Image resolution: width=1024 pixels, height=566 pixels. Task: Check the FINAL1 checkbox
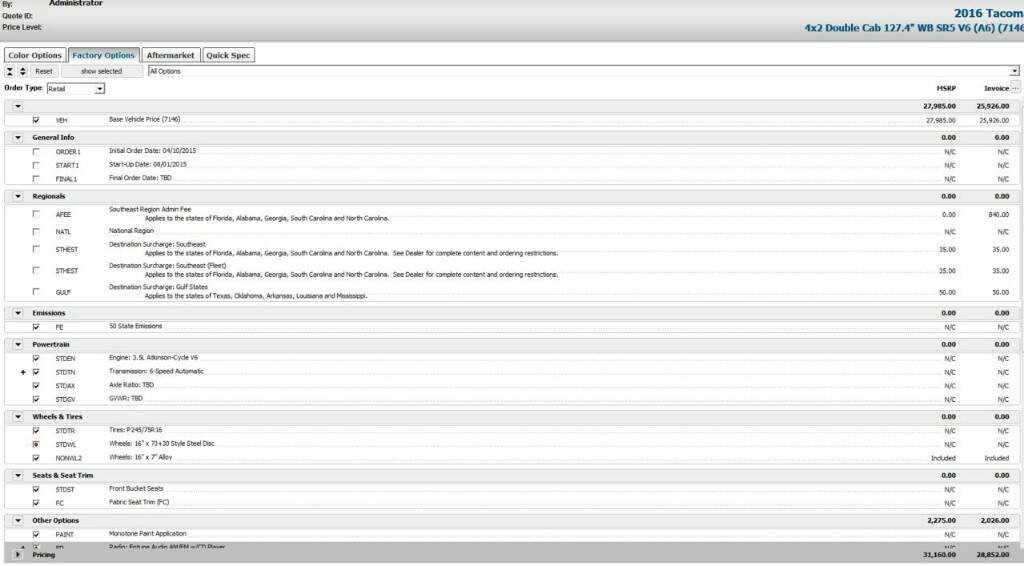click(36, 178)
